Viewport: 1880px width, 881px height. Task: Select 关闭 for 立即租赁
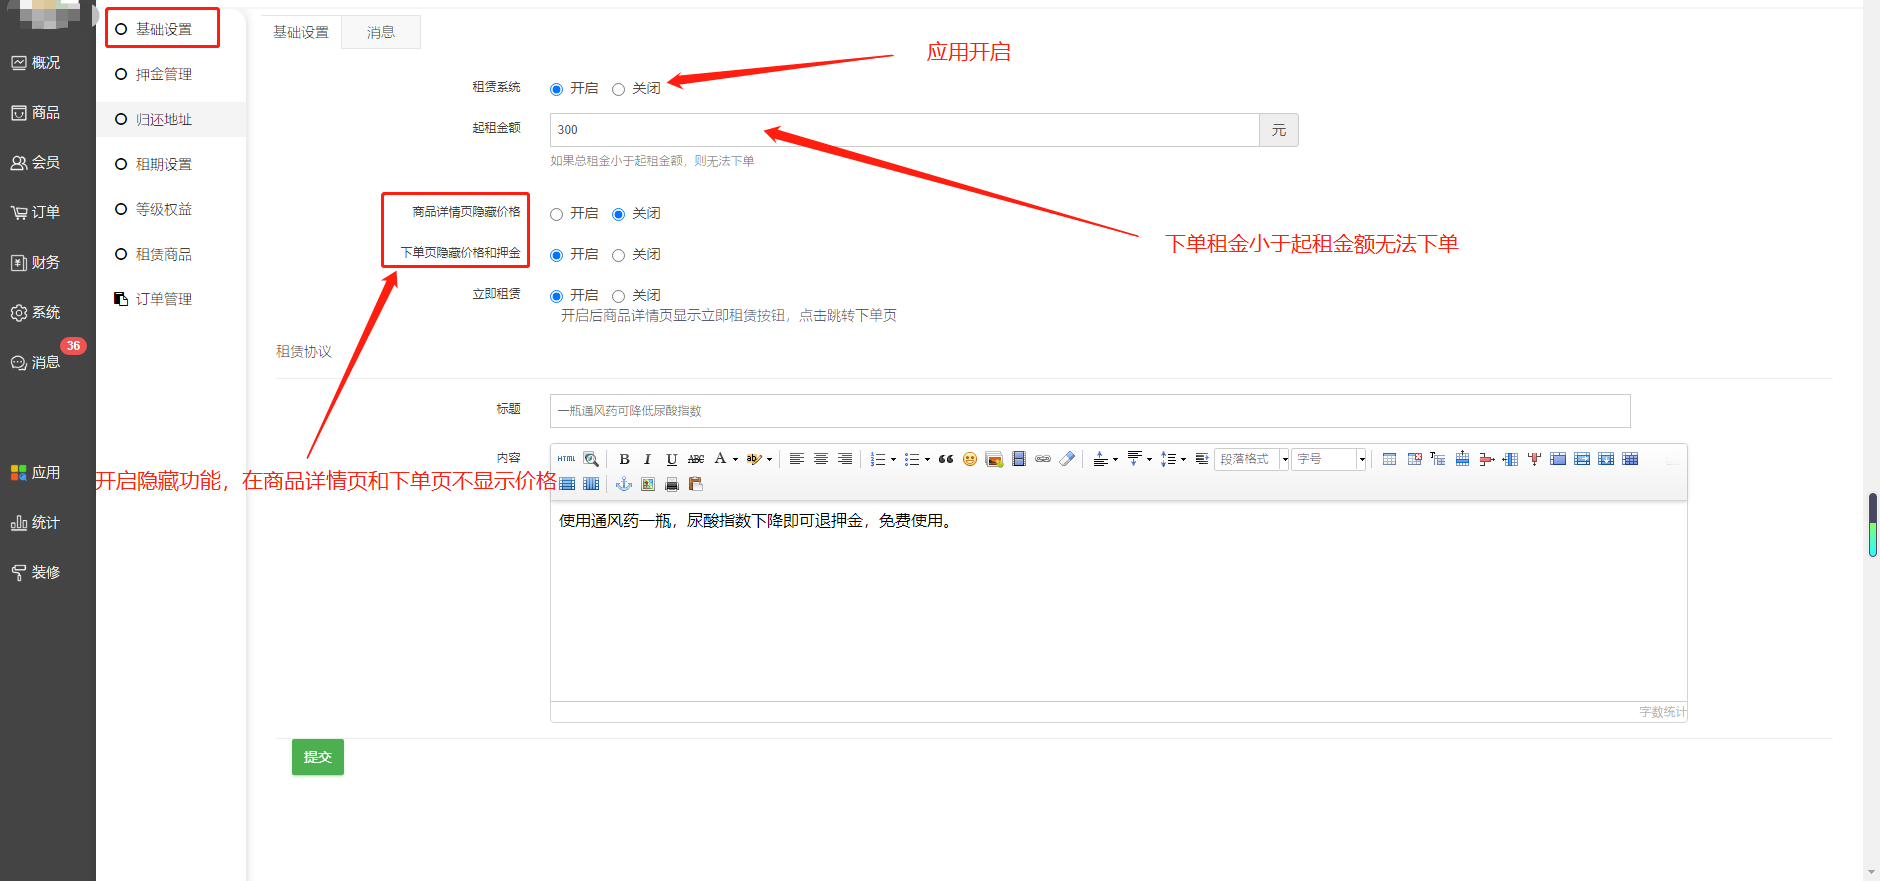pyautogui.click(x=618, y=297)
